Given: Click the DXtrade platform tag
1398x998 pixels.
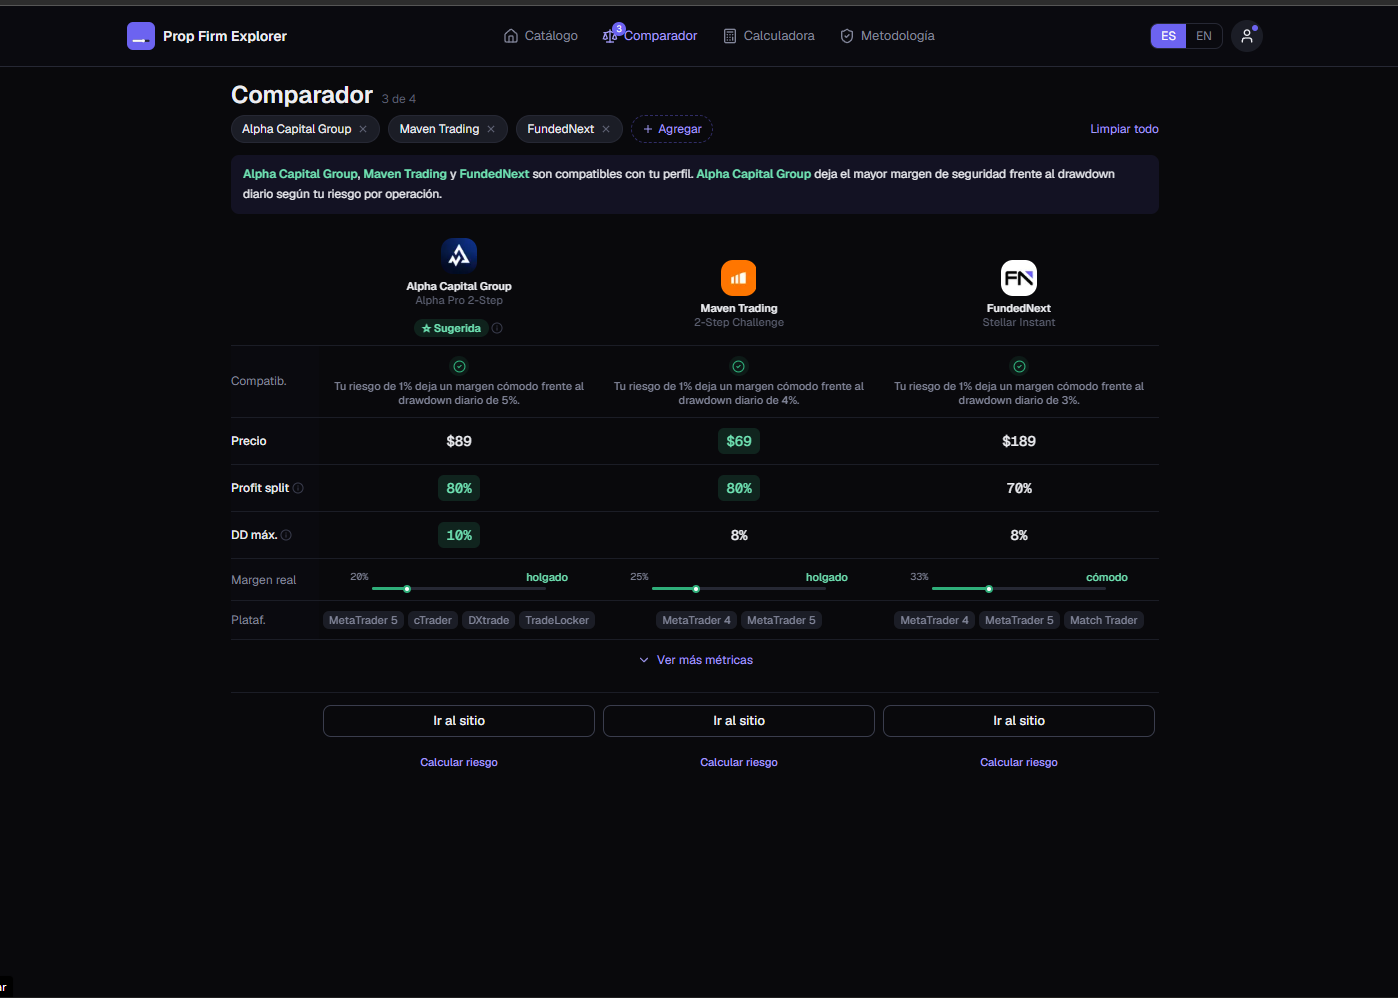Looking at the screenshot, I should coord(489,620).
